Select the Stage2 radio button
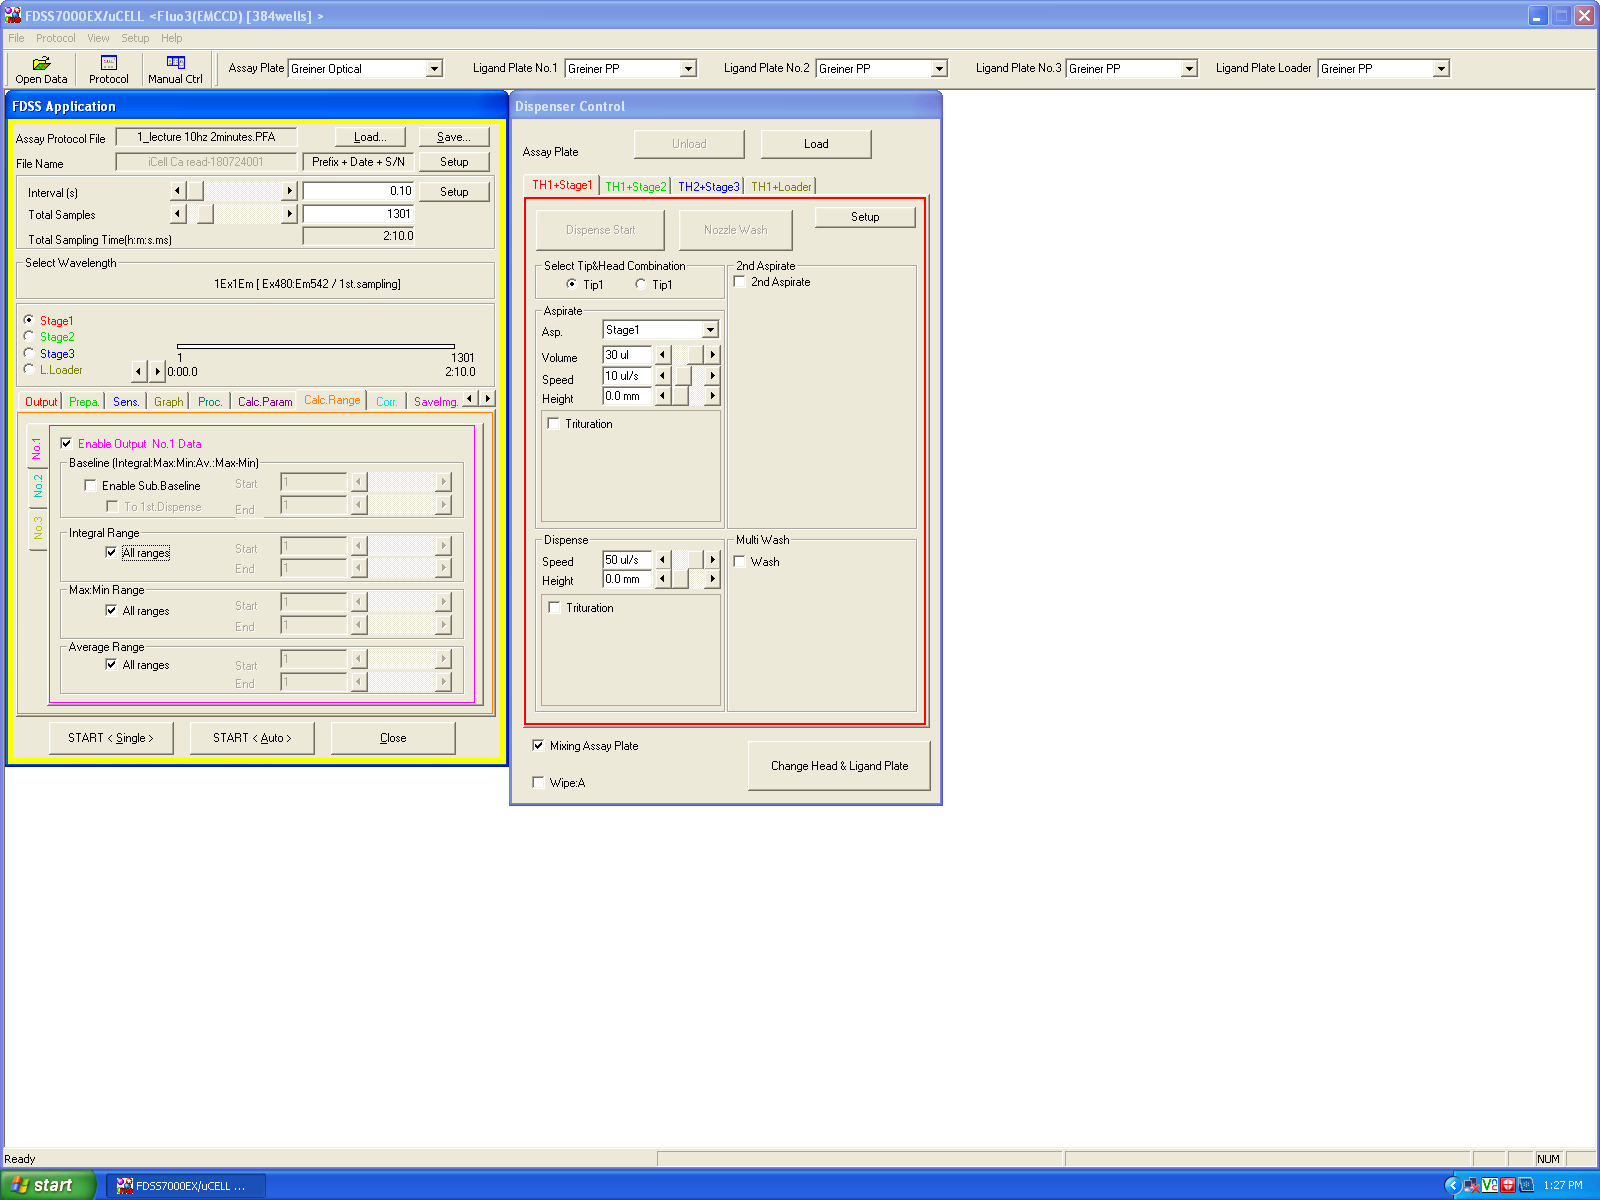Screen dimensions: 1600x1200 (29, 337)
